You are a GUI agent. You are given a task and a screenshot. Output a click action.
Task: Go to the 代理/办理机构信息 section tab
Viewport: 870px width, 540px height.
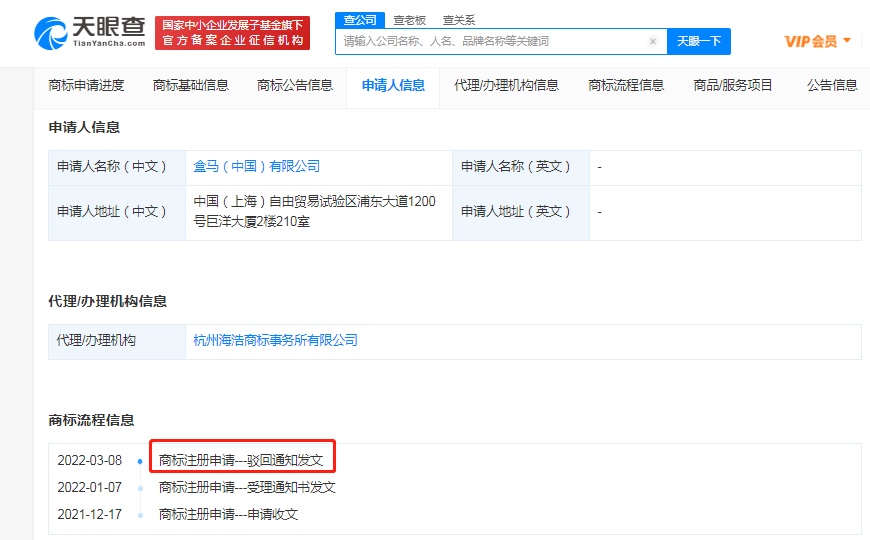click(x=506, y=85)
